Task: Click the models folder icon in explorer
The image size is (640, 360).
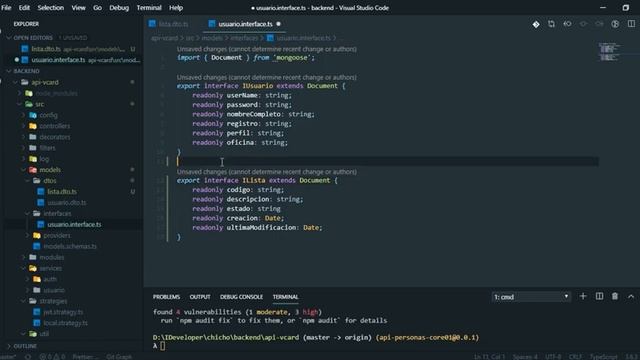Action: click(x=33, y=170)
